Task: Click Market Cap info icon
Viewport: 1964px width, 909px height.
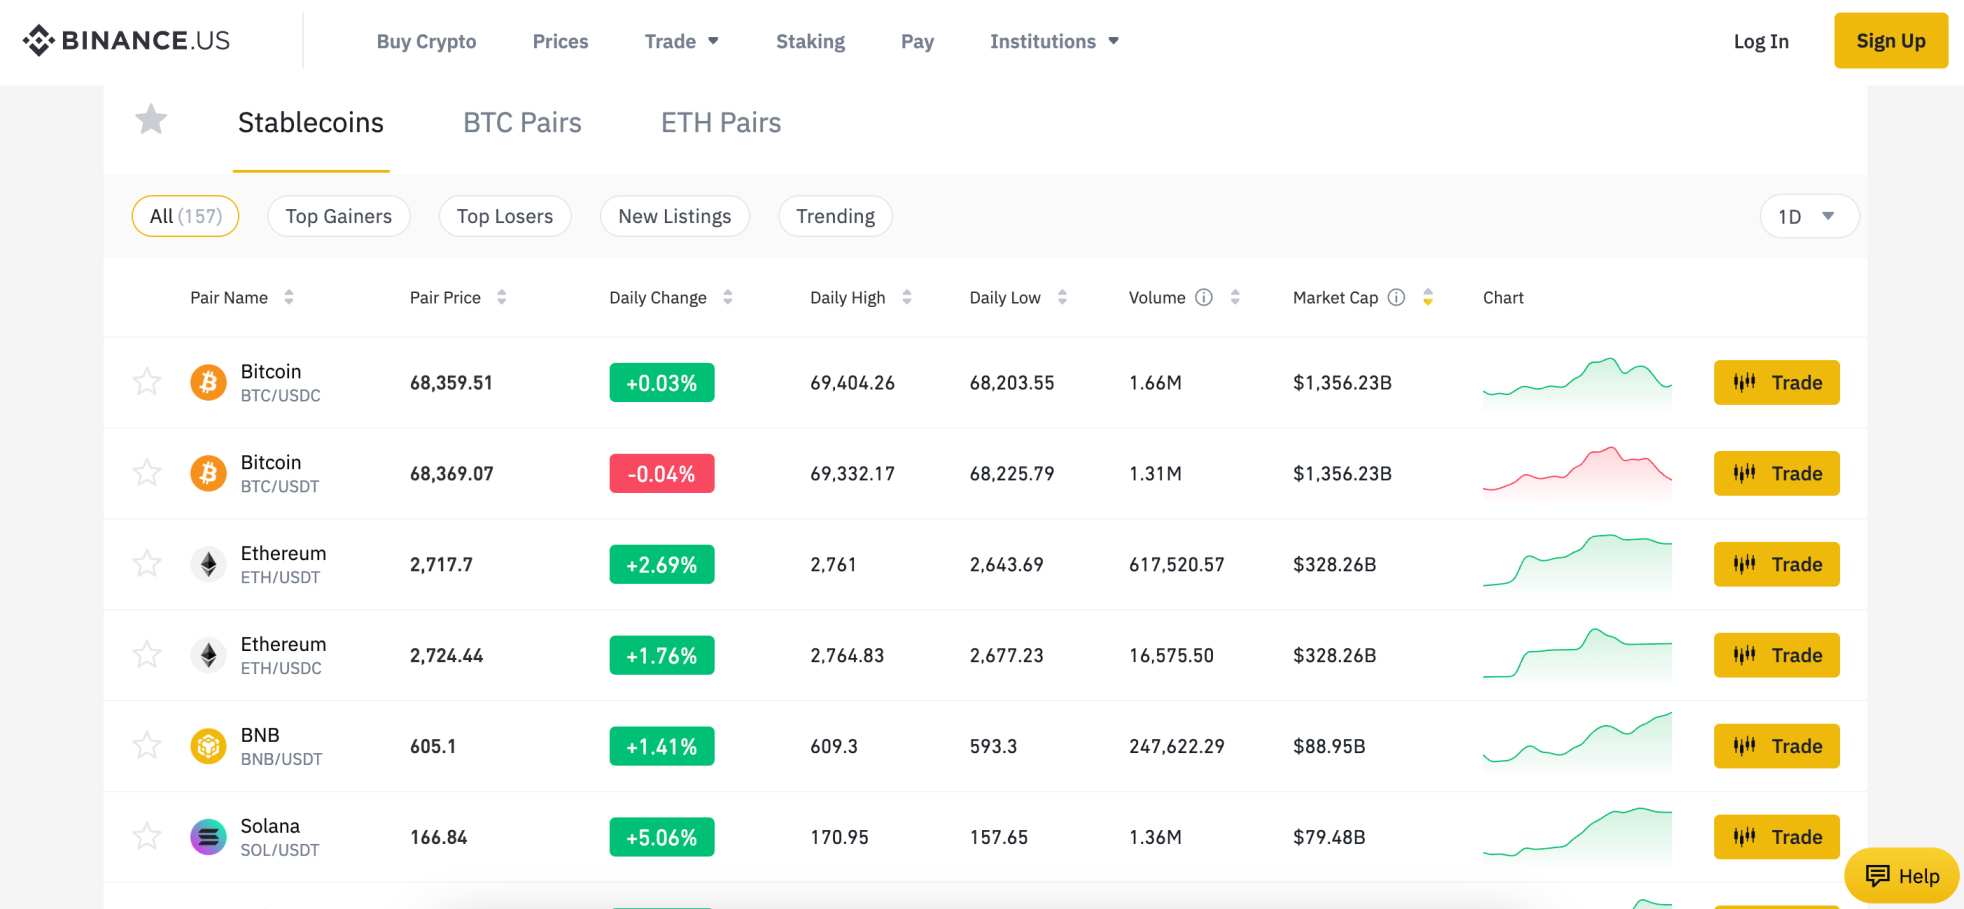Action: [1396, 297]
